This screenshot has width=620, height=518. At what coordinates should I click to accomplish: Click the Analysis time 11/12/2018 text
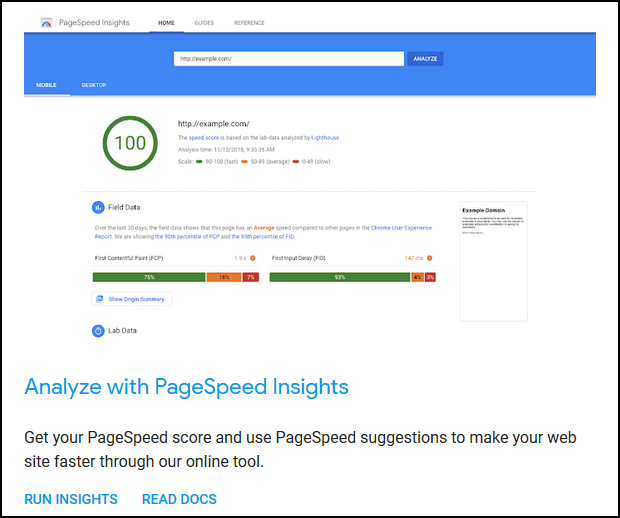(226, 149)
